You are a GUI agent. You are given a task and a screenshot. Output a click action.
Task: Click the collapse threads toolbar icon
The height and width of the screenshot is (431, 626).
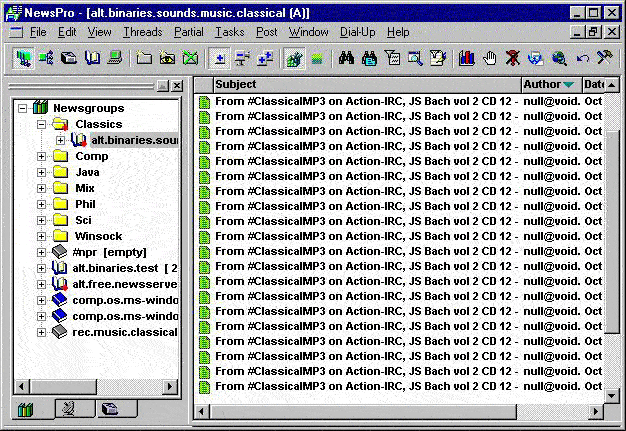pos(242,59)
